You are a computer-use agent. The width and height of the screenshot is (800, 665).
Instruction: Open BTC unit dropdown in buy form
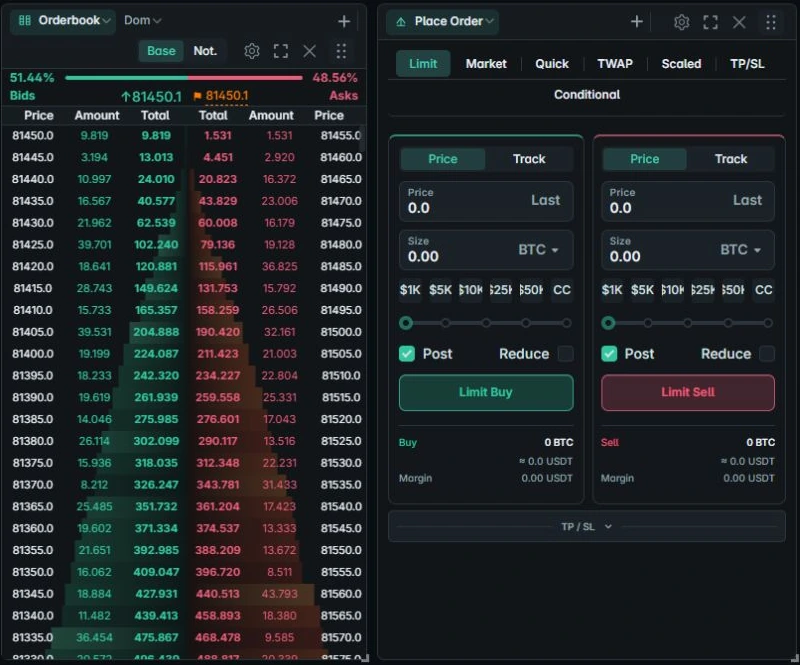click(x=538, y=250)
